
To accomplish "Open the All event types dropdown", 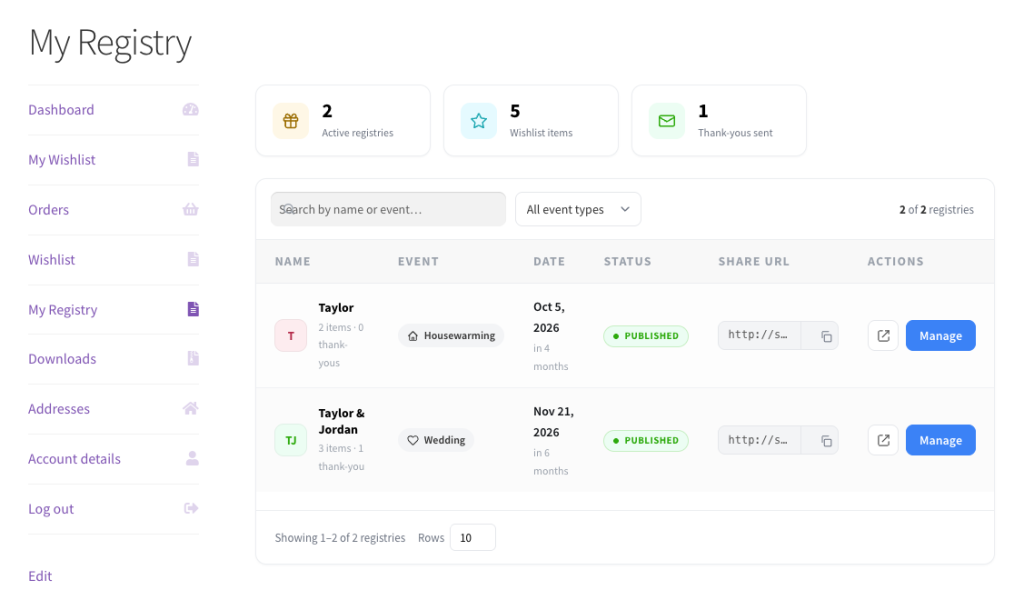I will tap(578, 209).
